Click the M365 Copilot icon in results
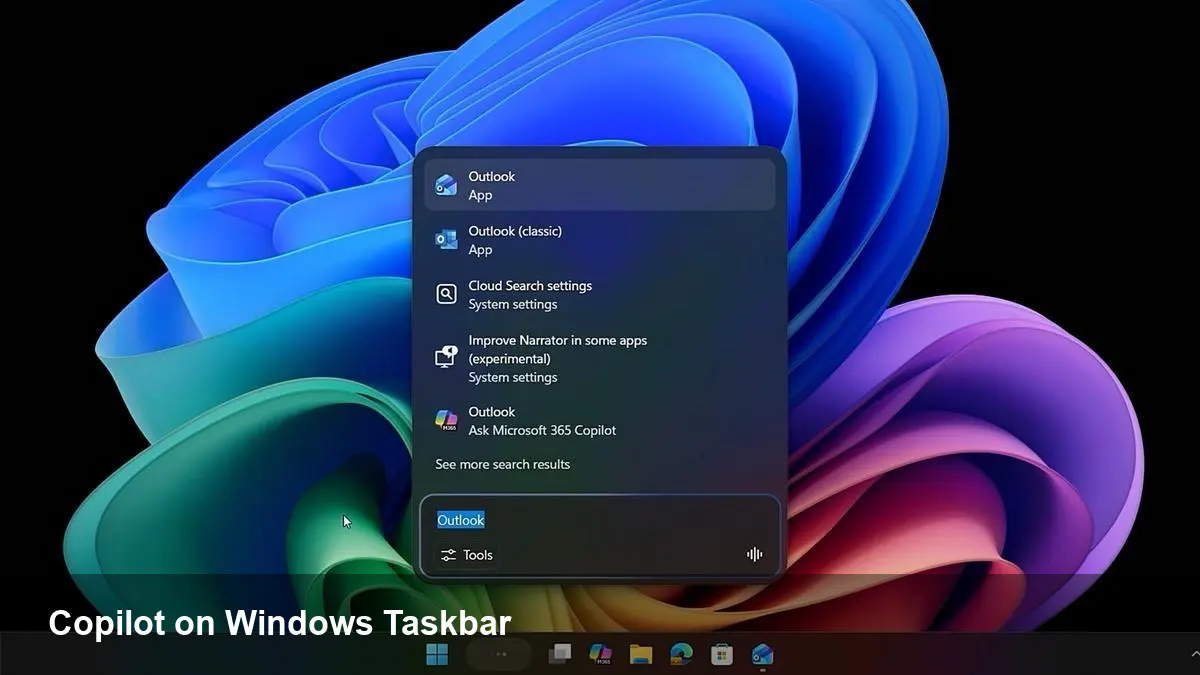This screenshot has width=1200, height=675. click(x=446, y=421)
